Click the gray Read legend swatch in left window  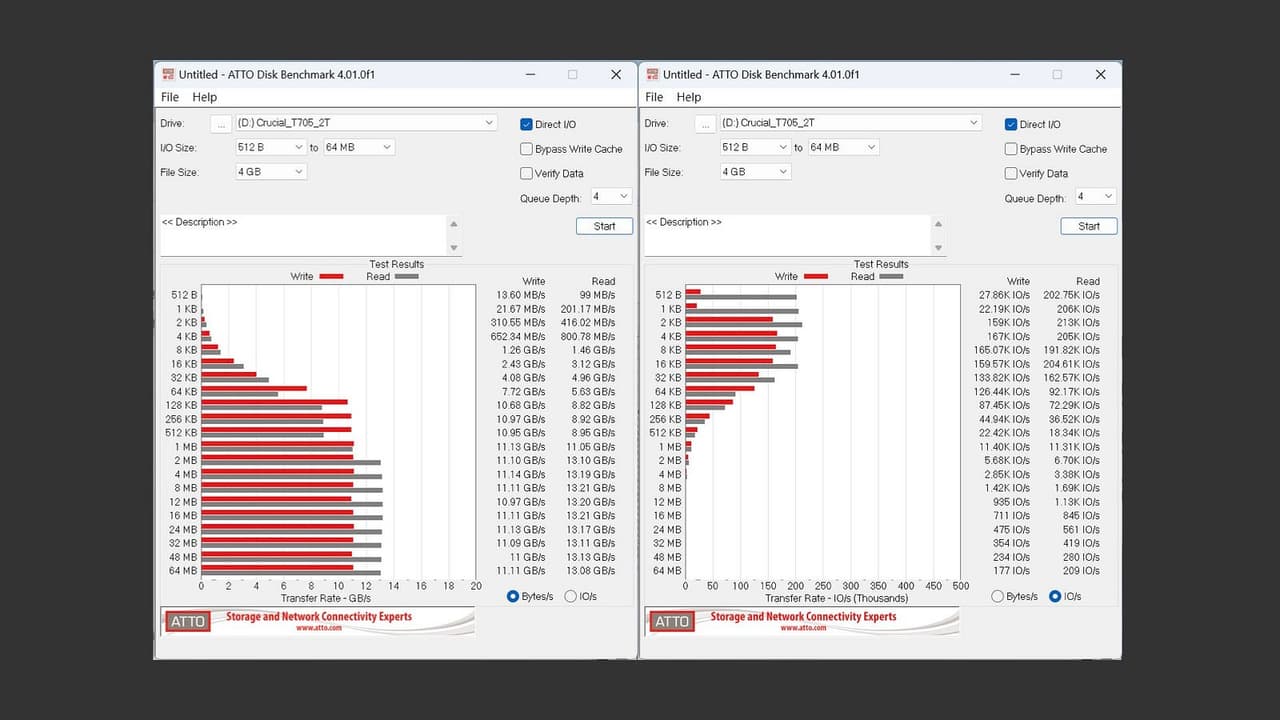(407, 276)
